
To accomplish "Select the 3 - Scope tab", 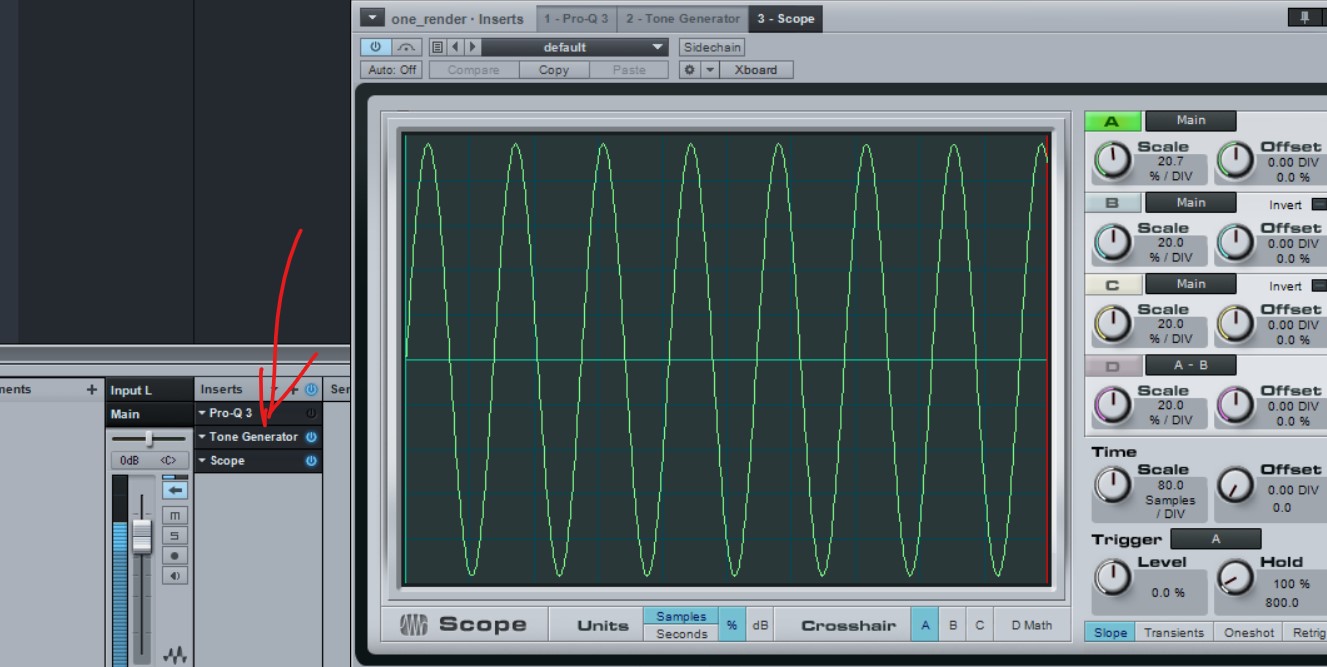I will 785,18.
